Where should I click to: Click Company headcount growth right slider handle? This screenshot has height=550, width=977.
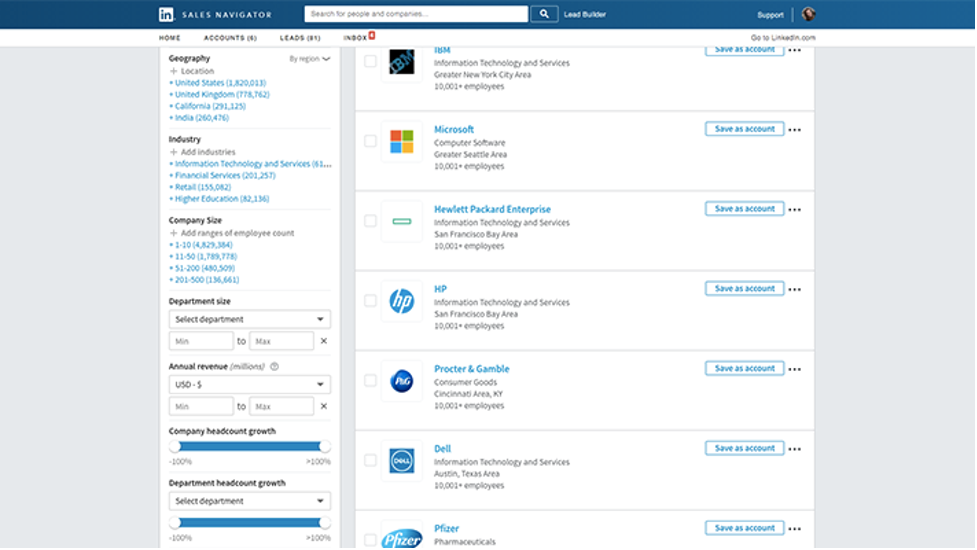[325, 447]
